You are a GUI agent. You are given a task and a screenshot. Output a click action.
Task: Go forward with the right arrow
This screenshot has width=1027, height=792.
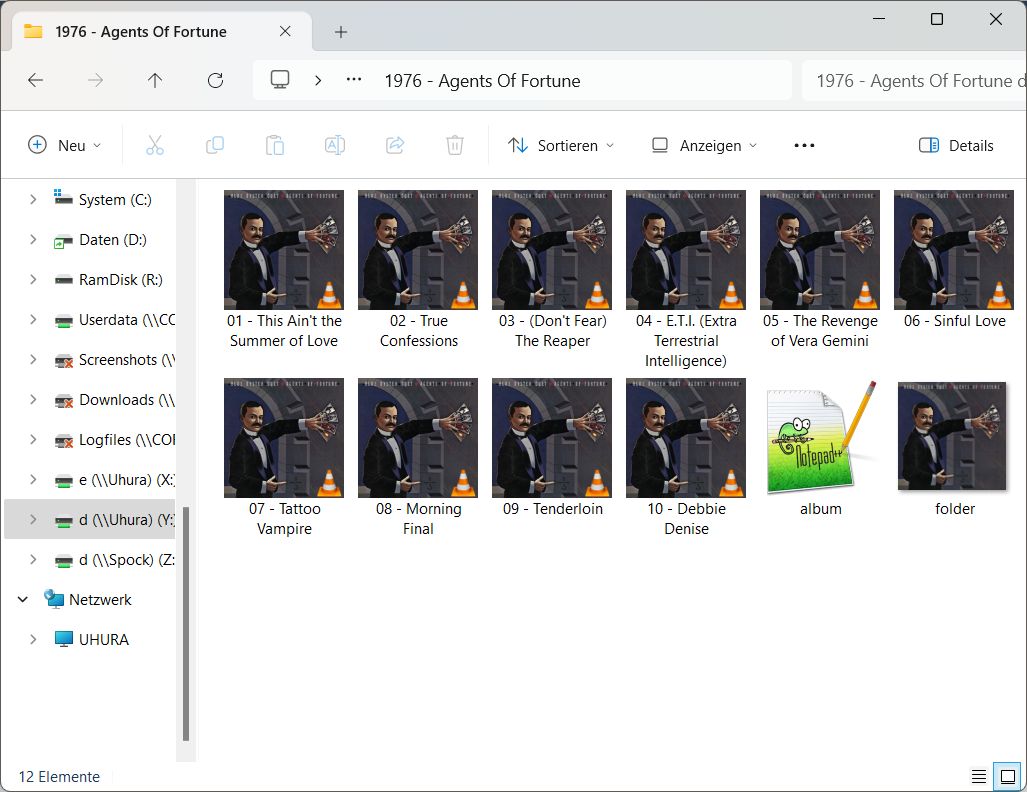click(96, 81)
